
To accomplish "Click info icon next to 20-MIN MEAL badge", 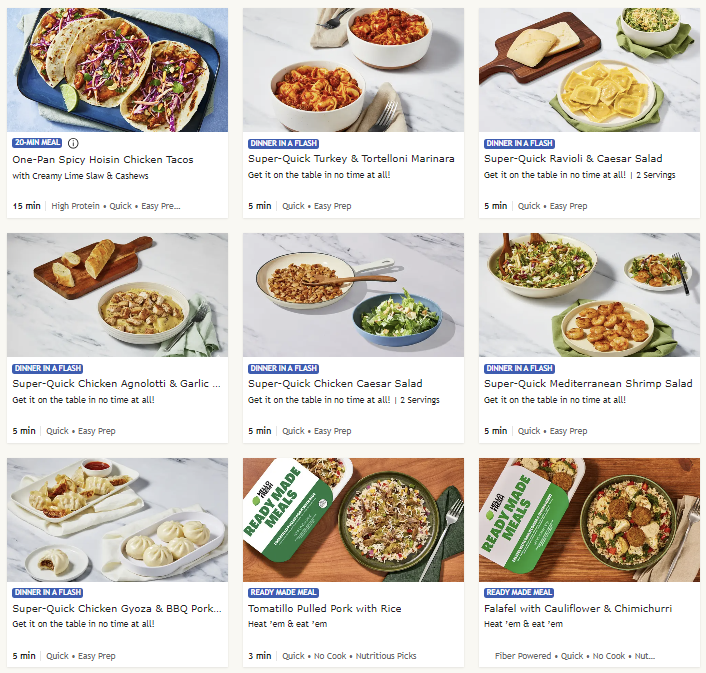I will (x=73, y=143).
